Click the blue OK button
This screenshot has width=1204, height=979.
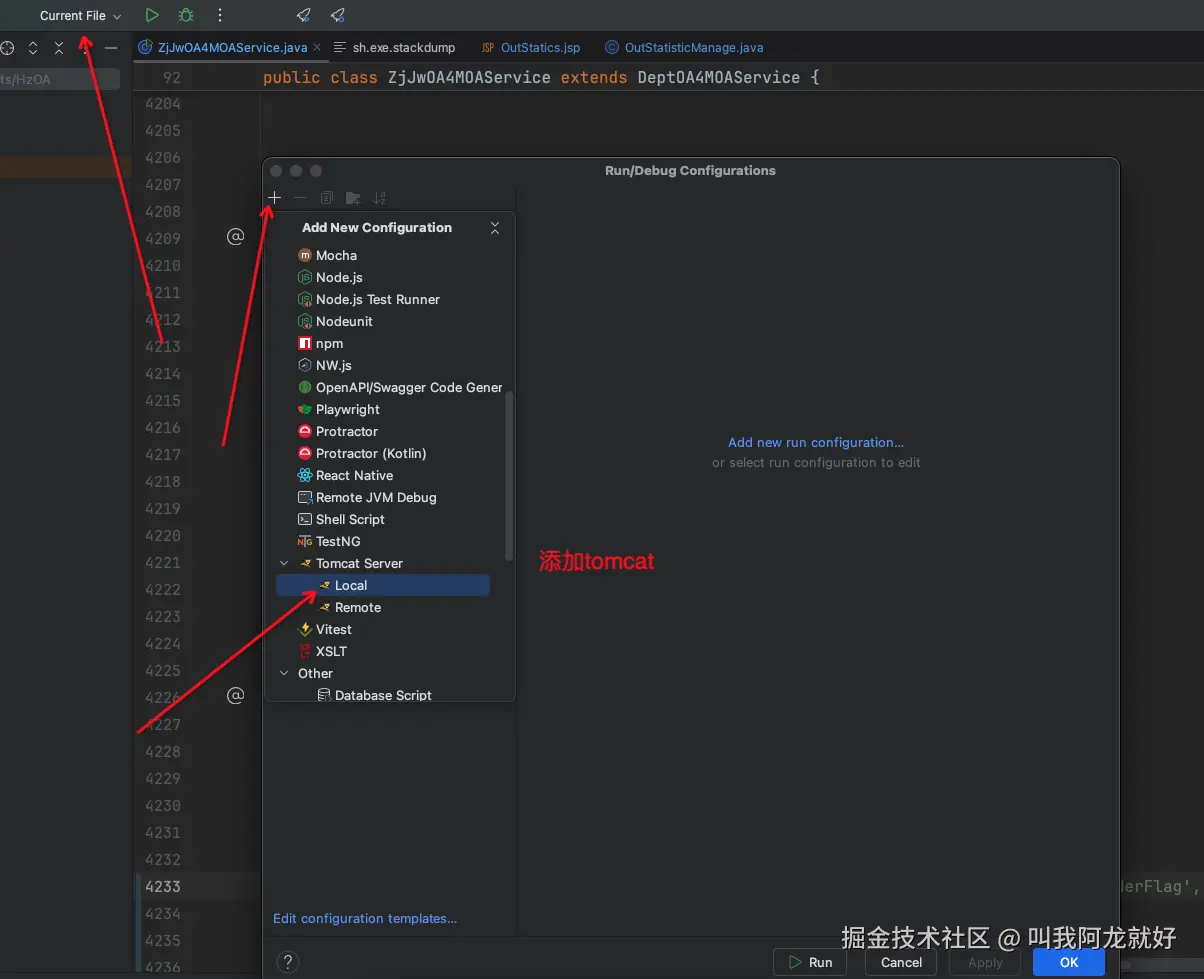pyautogui.click(x=1069, y=962)
